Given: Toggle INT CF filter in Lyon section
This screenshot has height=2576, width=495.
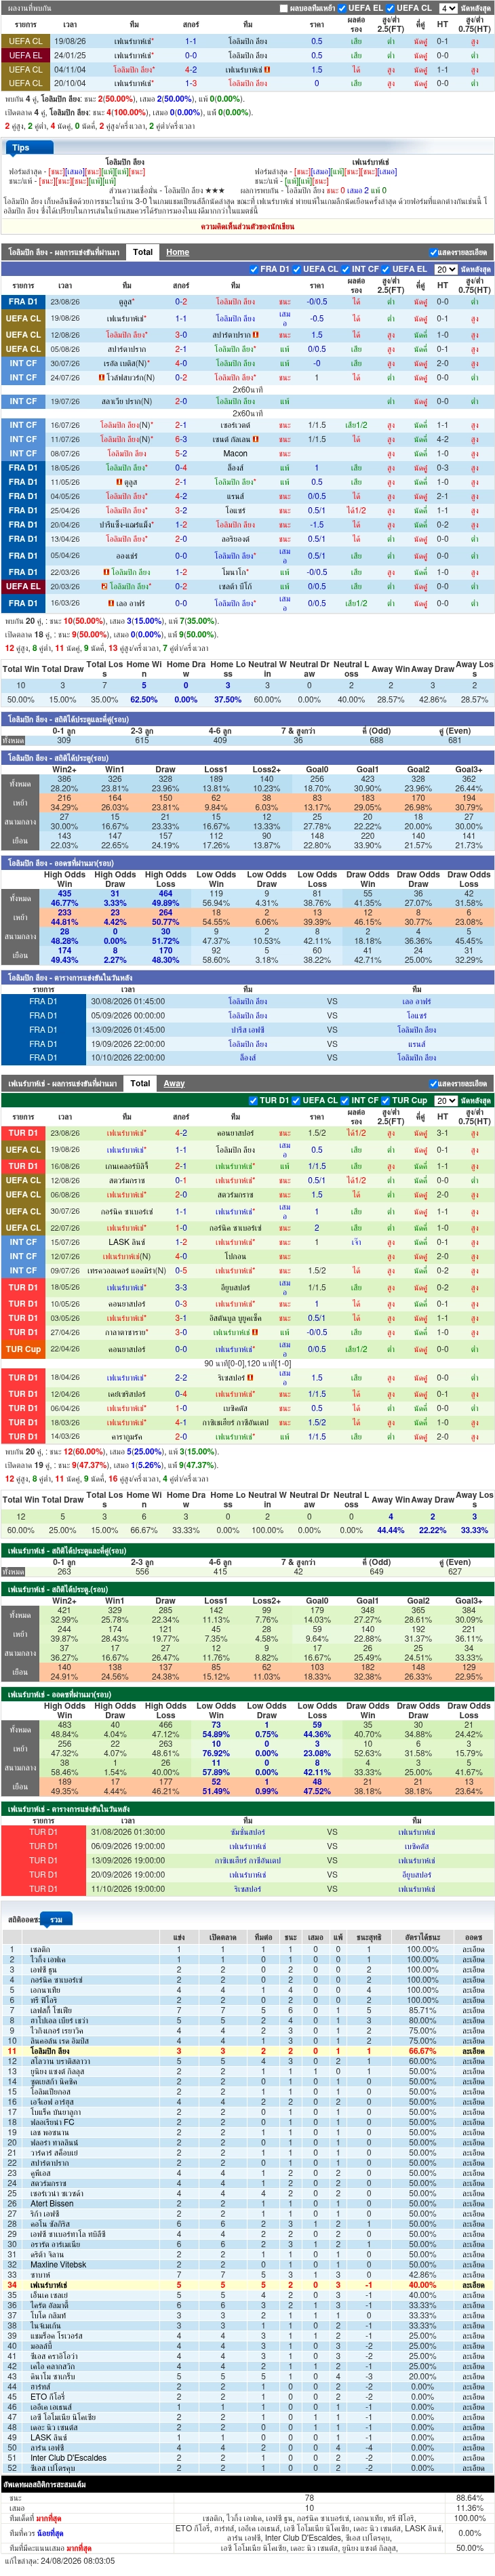Looking at the screenshot, I should click(x=345, y=269).
